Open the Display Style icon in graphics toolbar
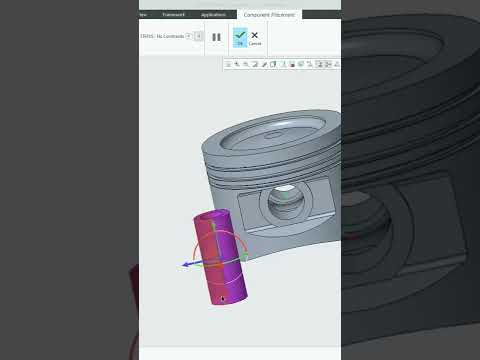Screen dimensions: 480x360 coord(273,64)
